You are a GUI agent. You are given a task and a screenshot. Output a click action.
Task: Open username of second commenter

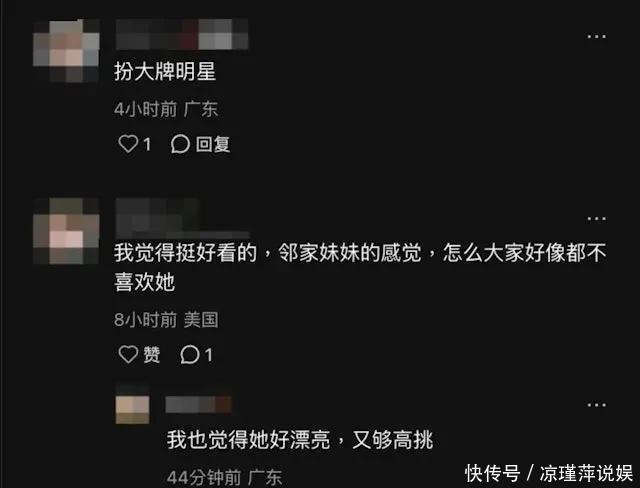click(182, 218)
